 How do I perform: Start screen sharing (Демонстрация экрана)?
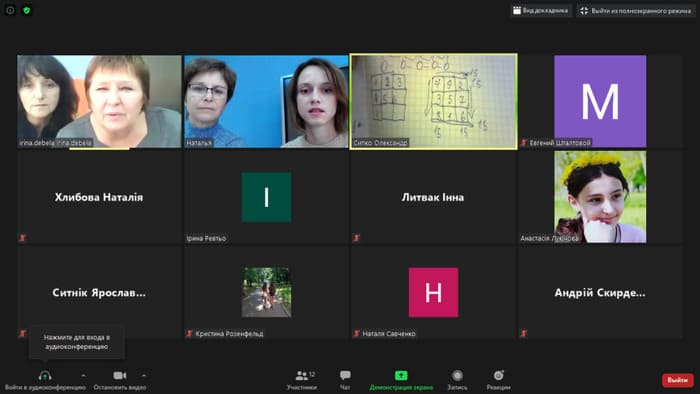(401, 380)
